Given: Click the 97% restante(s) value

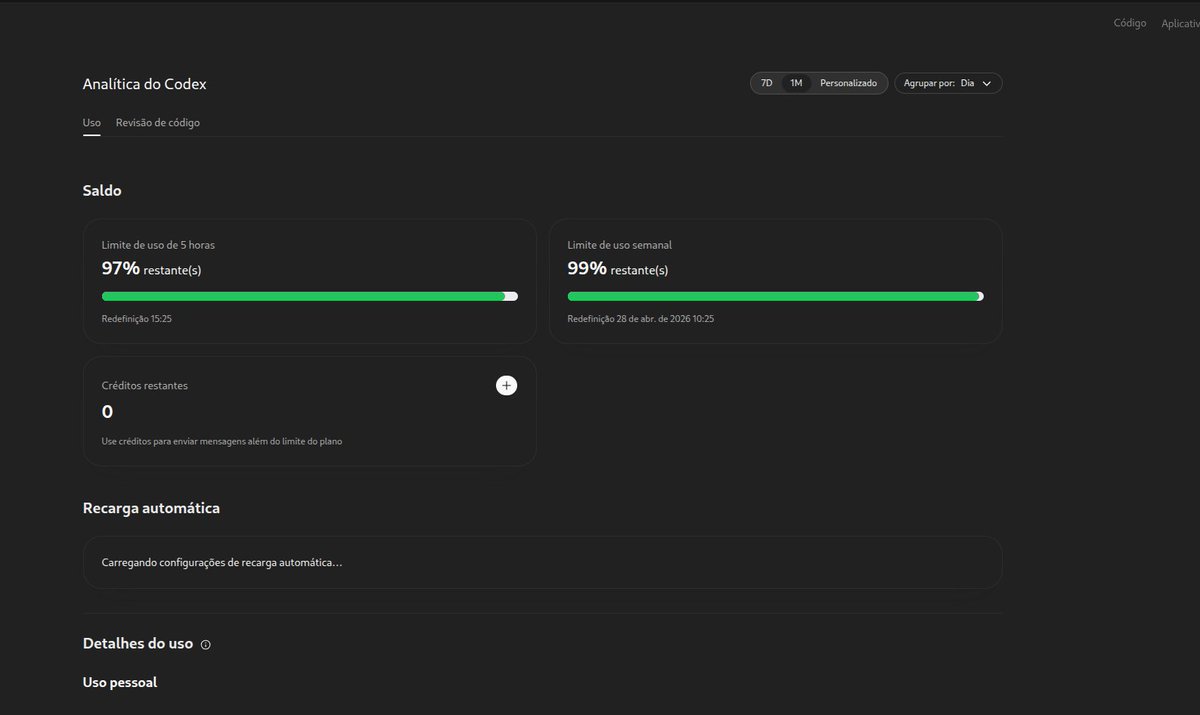Looking at the screenshot, I should tap(151, 268).
